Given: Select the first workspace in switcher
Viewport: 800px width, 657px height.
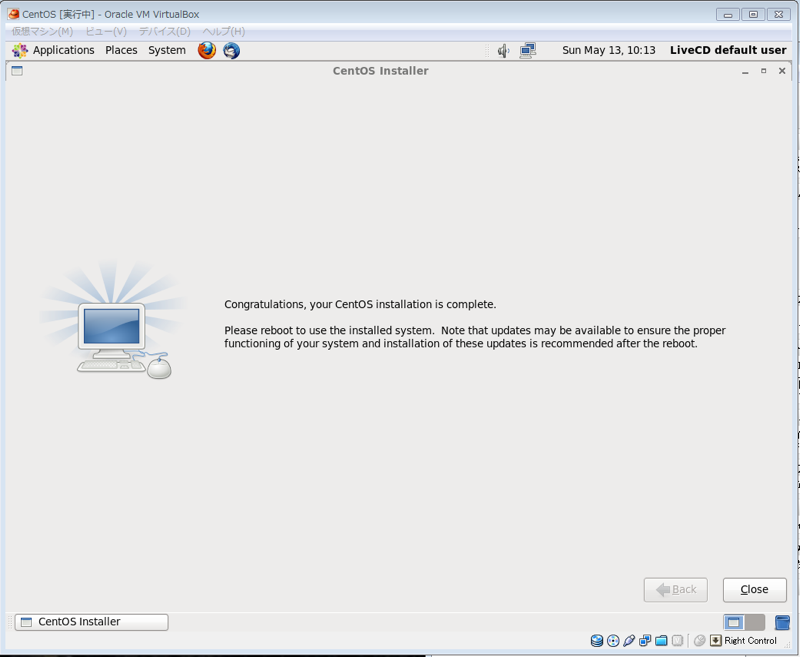Looking at the screenshot, I should (734, 622).
